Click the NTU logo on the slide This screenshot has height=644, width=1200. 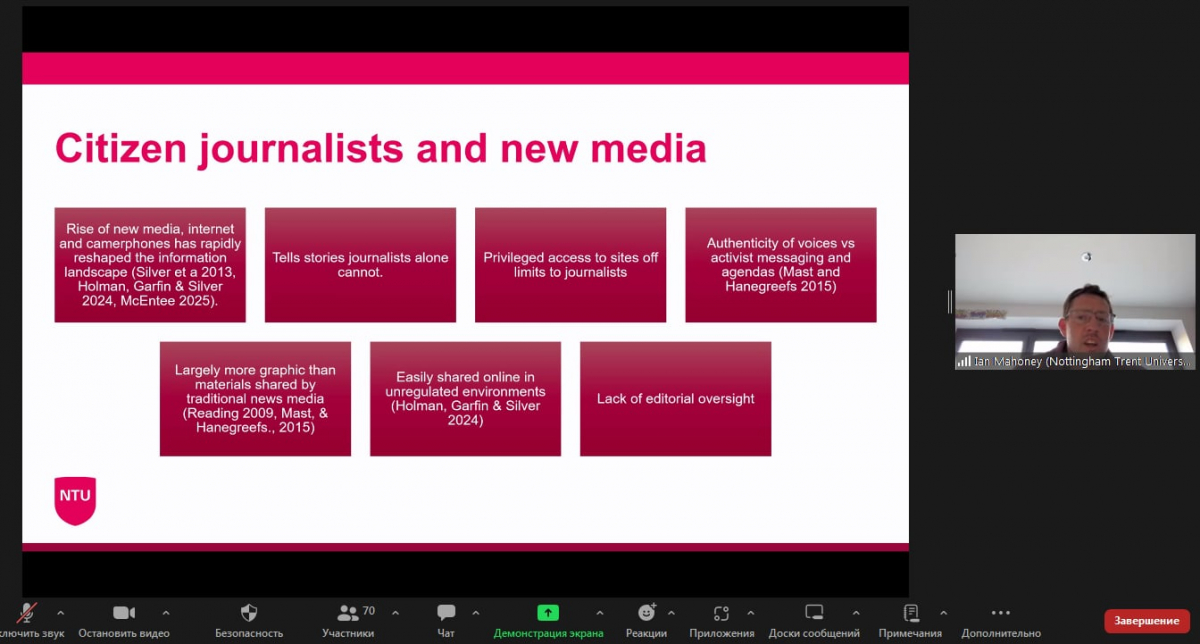pyautogui.click(x=75, y=499)
